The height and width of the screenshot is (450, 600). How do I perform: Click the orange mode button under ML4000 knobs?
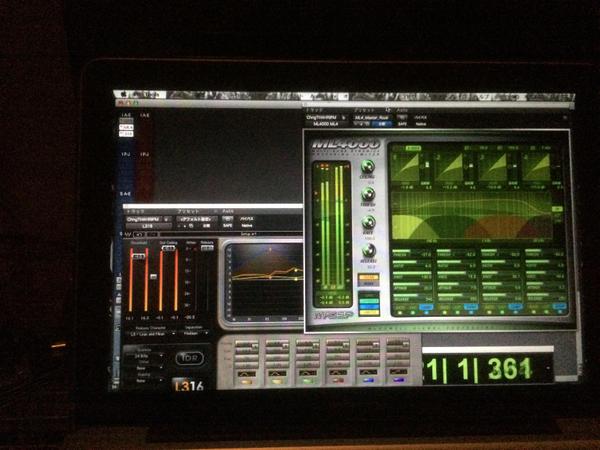[x=368, y=277]
